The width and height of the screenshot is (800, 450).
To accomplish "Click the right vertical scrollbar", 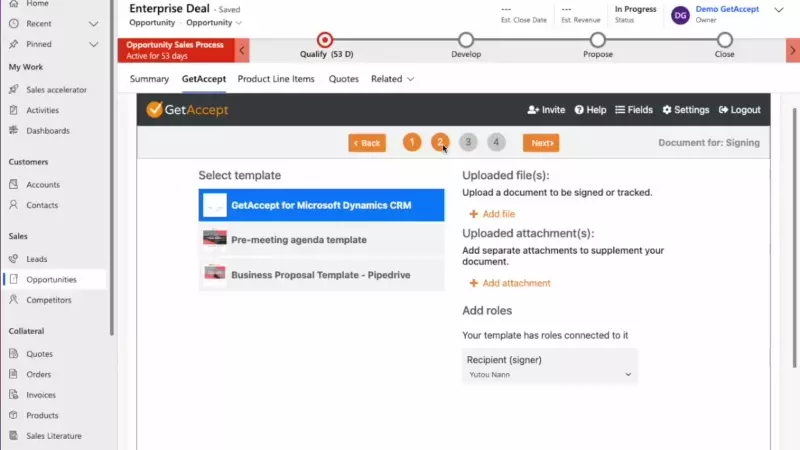I will (x=794, y=237).
